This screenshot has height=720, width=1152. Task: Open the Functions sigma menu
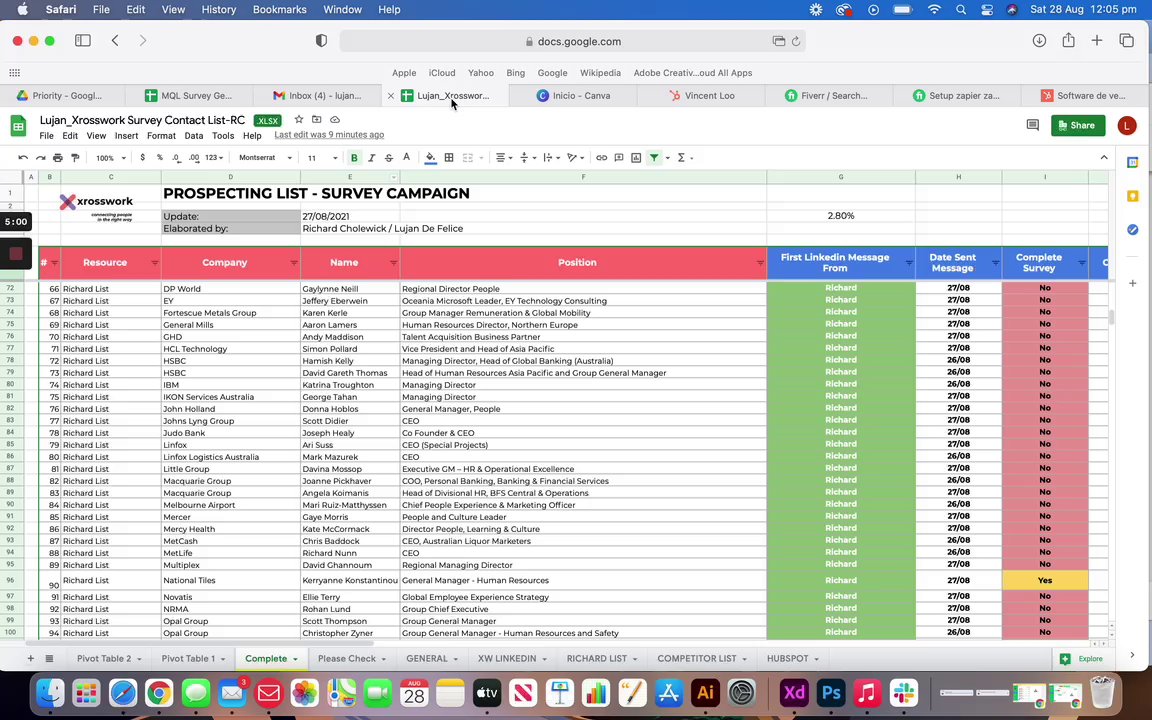pos(685,158)
